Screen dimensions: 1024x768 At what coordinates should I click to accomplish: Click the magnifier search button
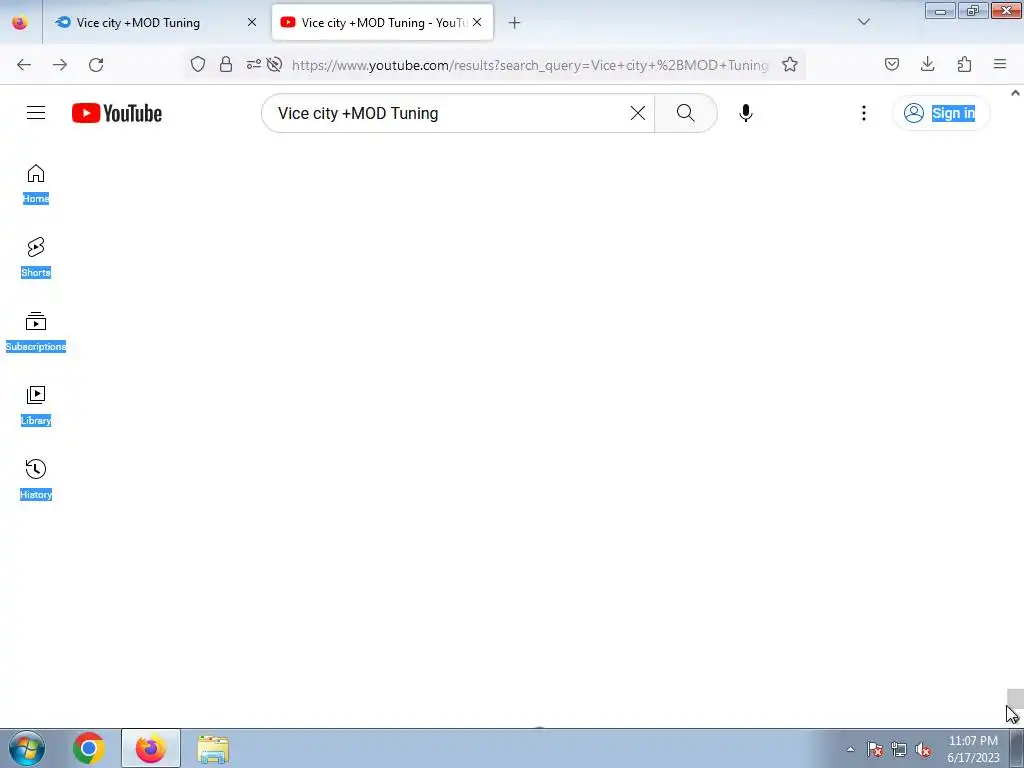(686, 113)
